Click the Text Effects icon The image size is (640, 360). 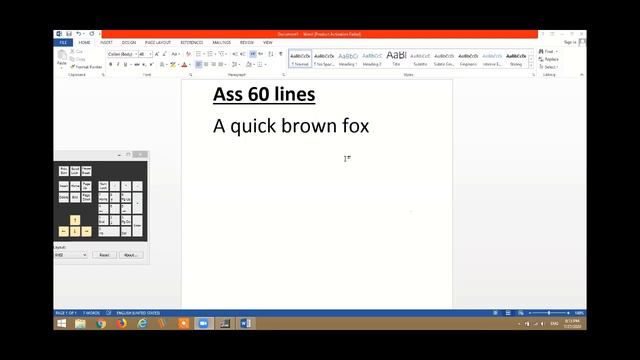coord(162,64)
